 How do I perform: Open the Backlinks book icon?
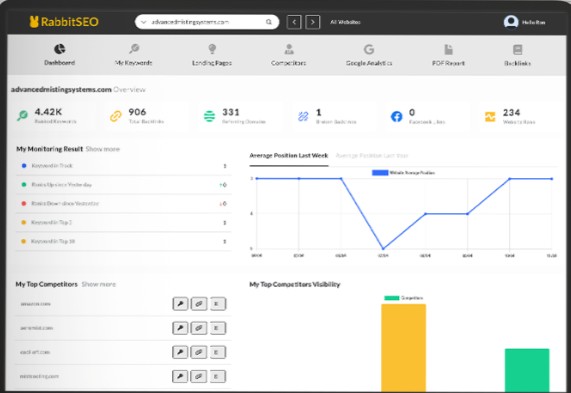(517, 50)
